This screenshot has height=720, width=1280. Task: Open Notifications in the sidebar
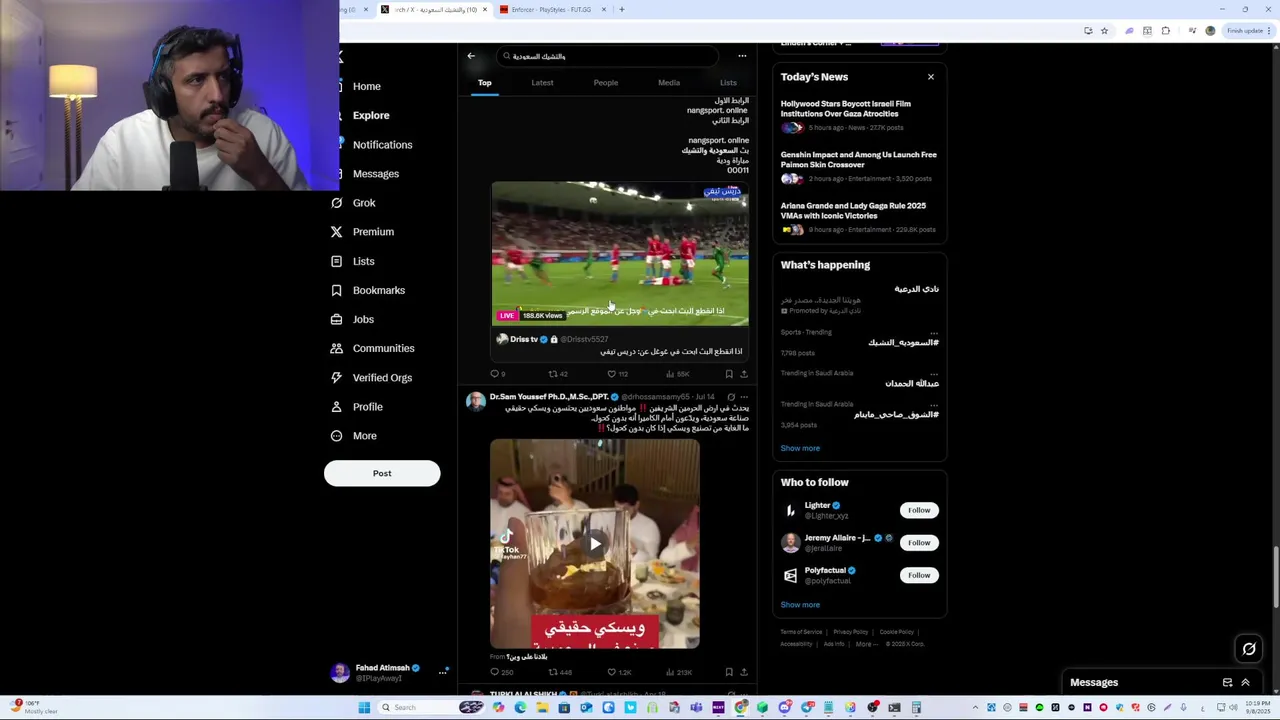382,145
